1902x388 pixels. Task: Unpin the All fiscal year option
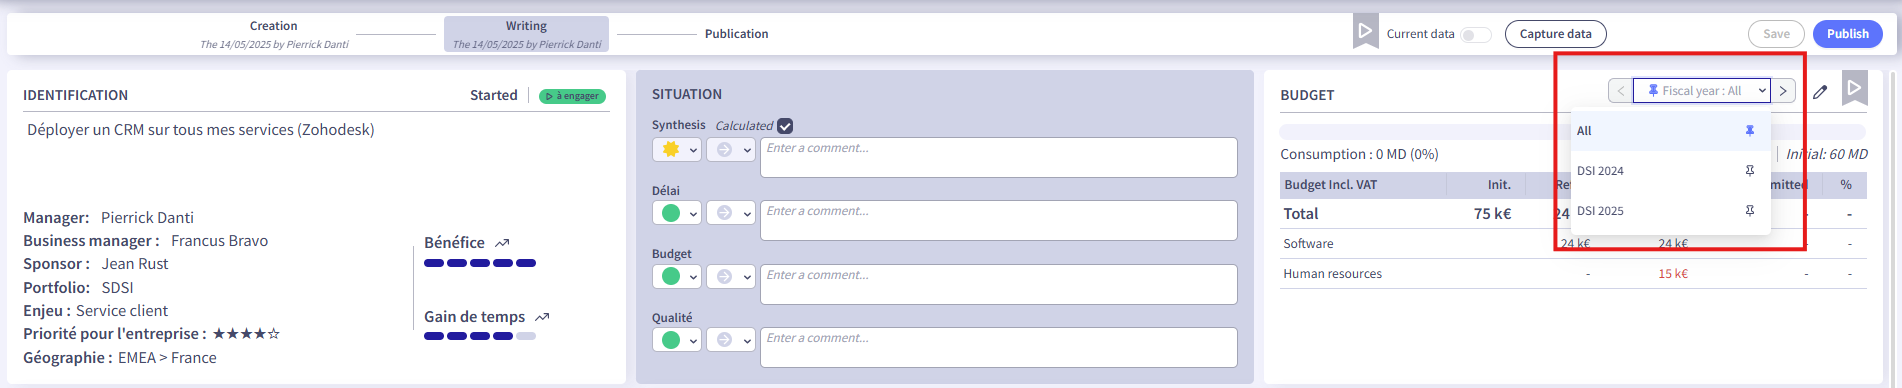pyautogui.click(x=1750, y=131)
